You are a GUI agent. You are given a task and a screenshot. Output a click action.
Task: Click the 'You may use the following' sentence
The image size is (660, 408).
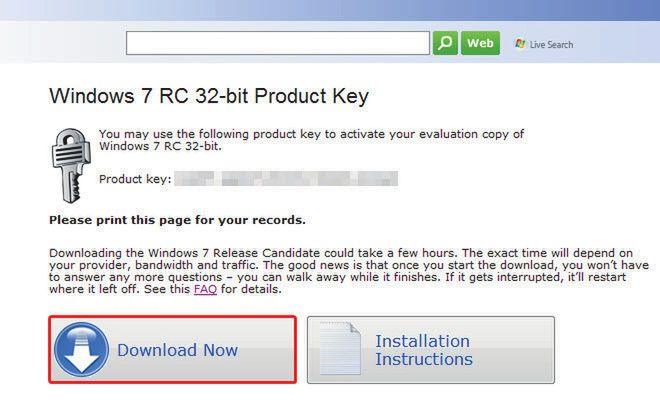(310, 134)
